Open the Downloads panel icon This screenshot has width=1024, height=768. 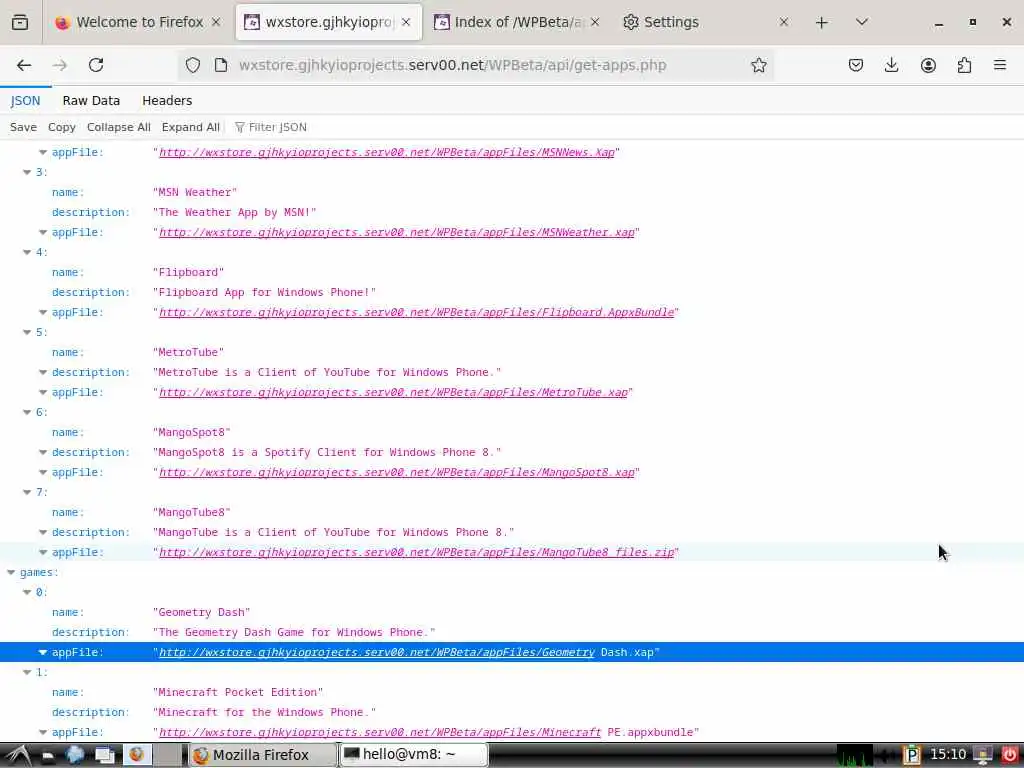[x=891, y=65]
